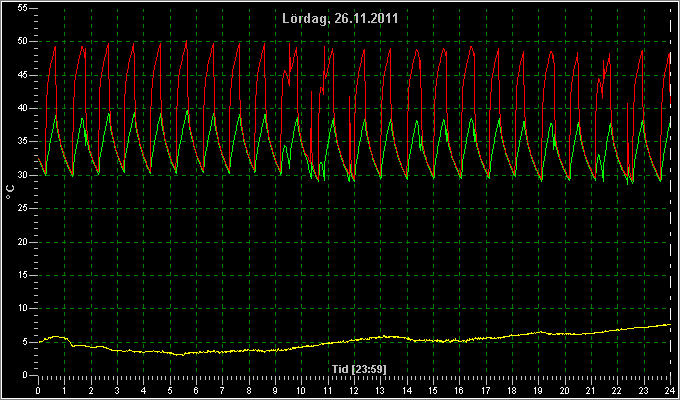The width and height of the screenshot is (680, 400).
Task: Click the 5 label on temperature axis
Action: (25, 342)
